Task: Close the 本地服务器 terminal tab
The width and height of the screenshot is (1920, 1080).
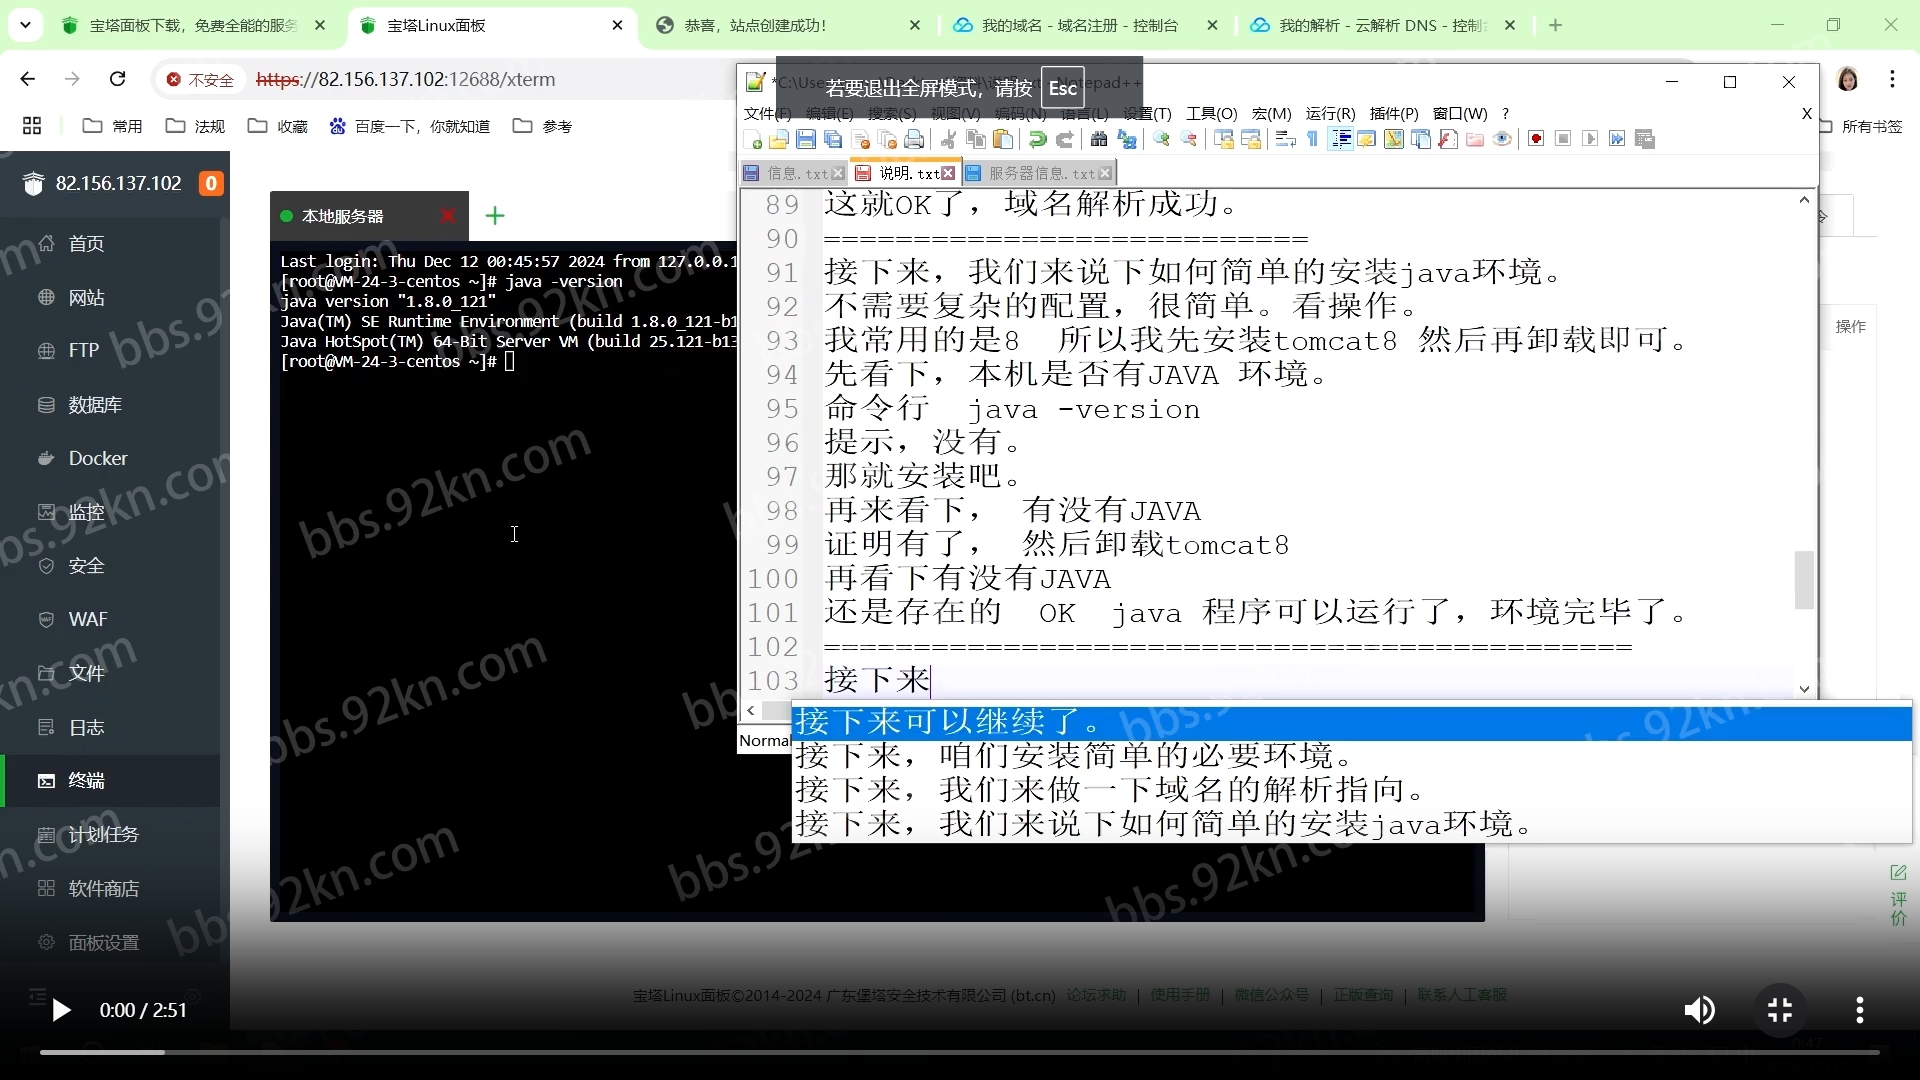Action: click(448, 216)
